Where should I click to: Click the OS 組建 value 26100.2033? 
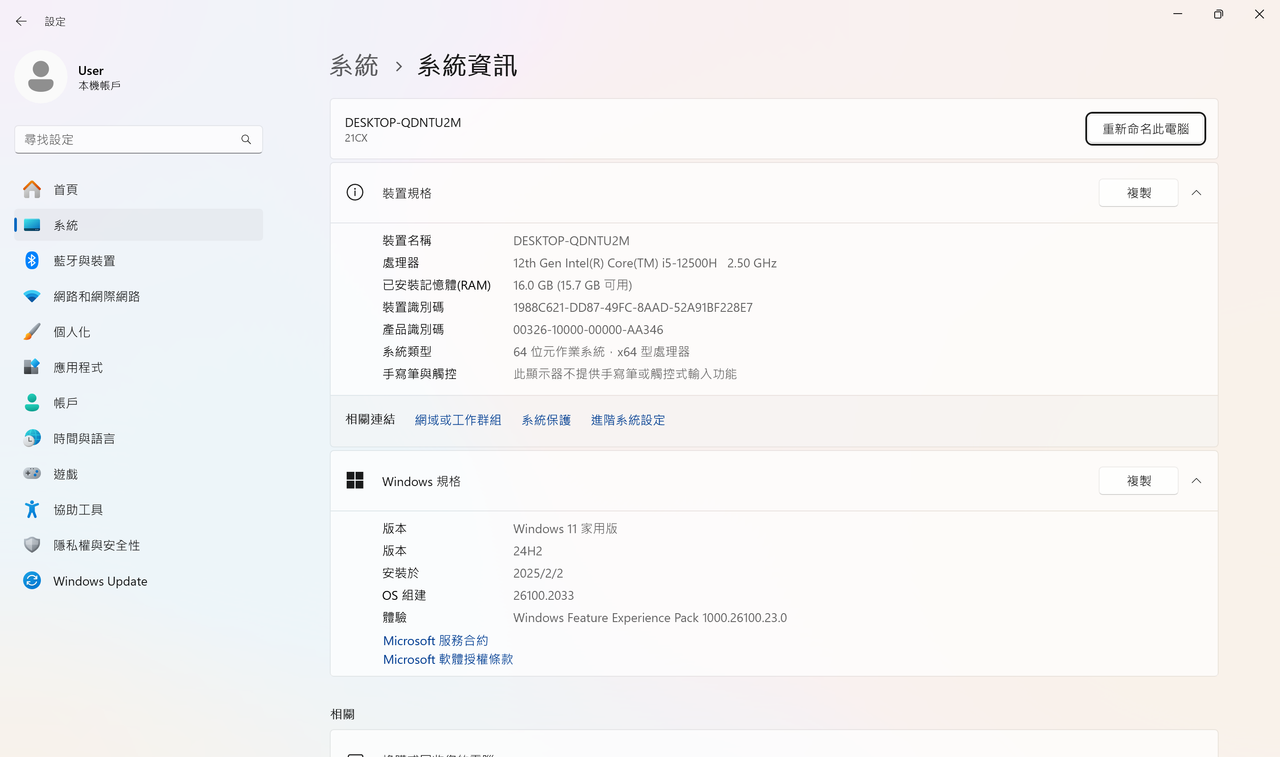point(544,595)
